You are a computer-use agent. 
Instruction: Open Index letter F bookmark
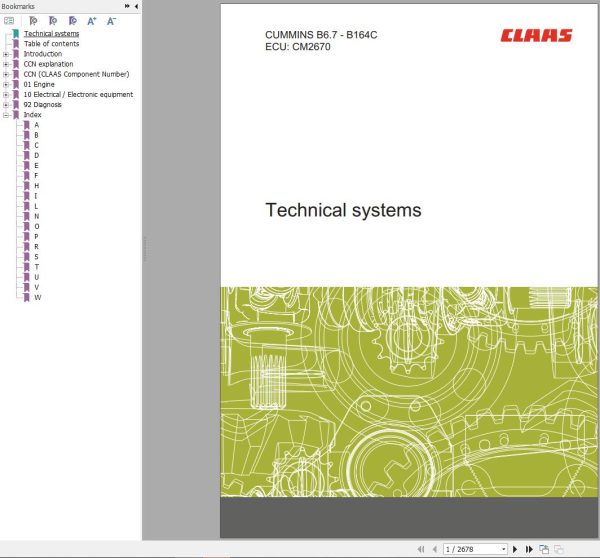(x=36, y=176)
